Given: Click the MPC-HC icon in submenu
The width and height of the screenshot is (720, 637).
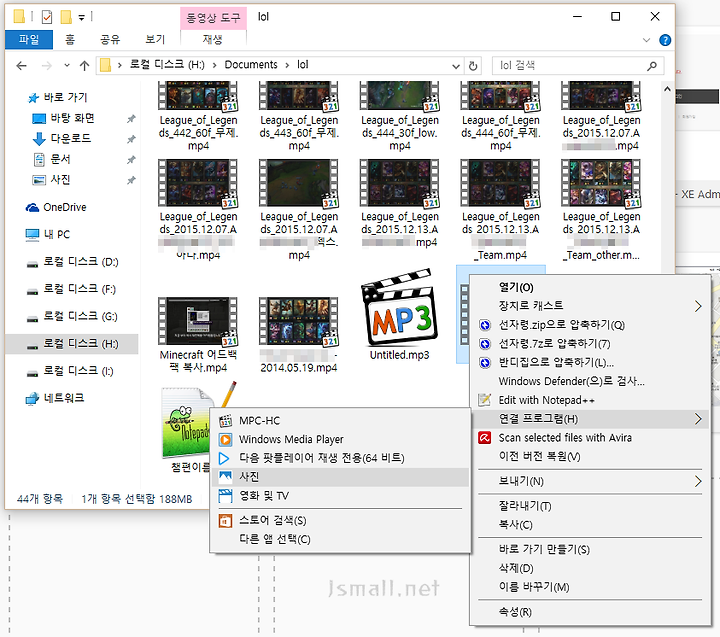Looking at the screenshot, I should pyautogui.click(x=225, y=421).
